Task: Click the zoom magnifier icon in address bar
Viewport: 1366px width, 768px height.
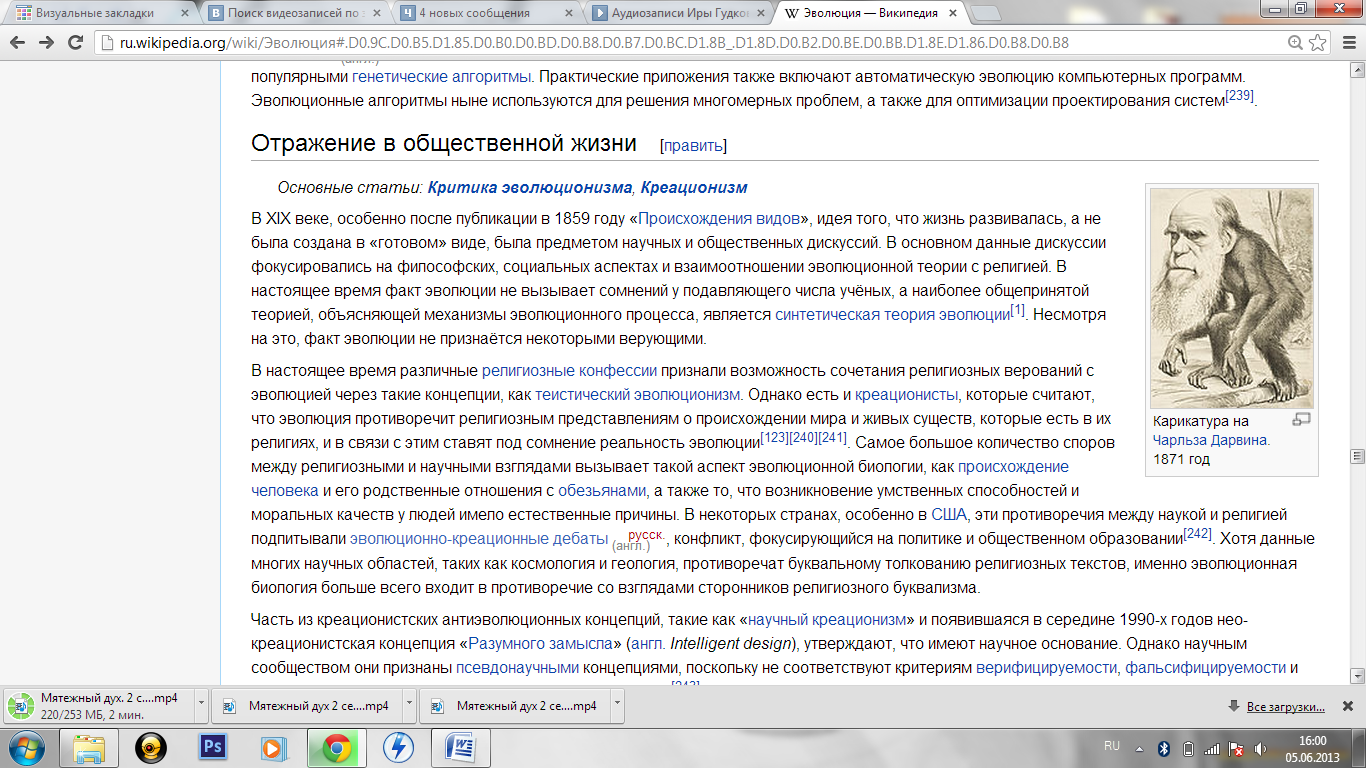Action: [x=1296, y=43]
